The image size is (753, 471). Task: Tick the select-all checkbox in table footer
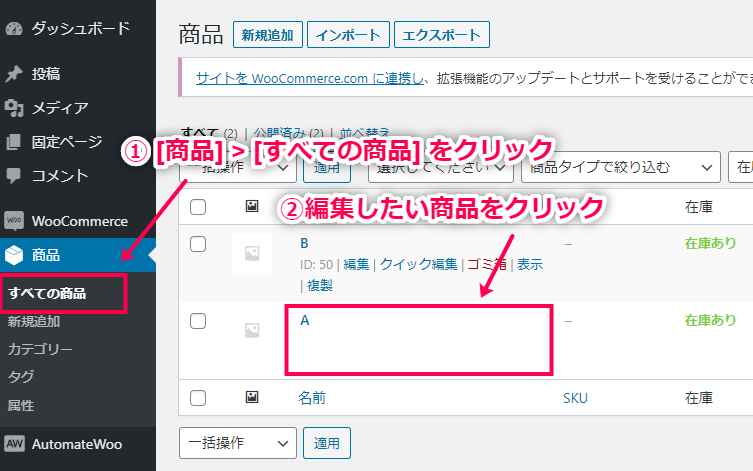point(198,398)
